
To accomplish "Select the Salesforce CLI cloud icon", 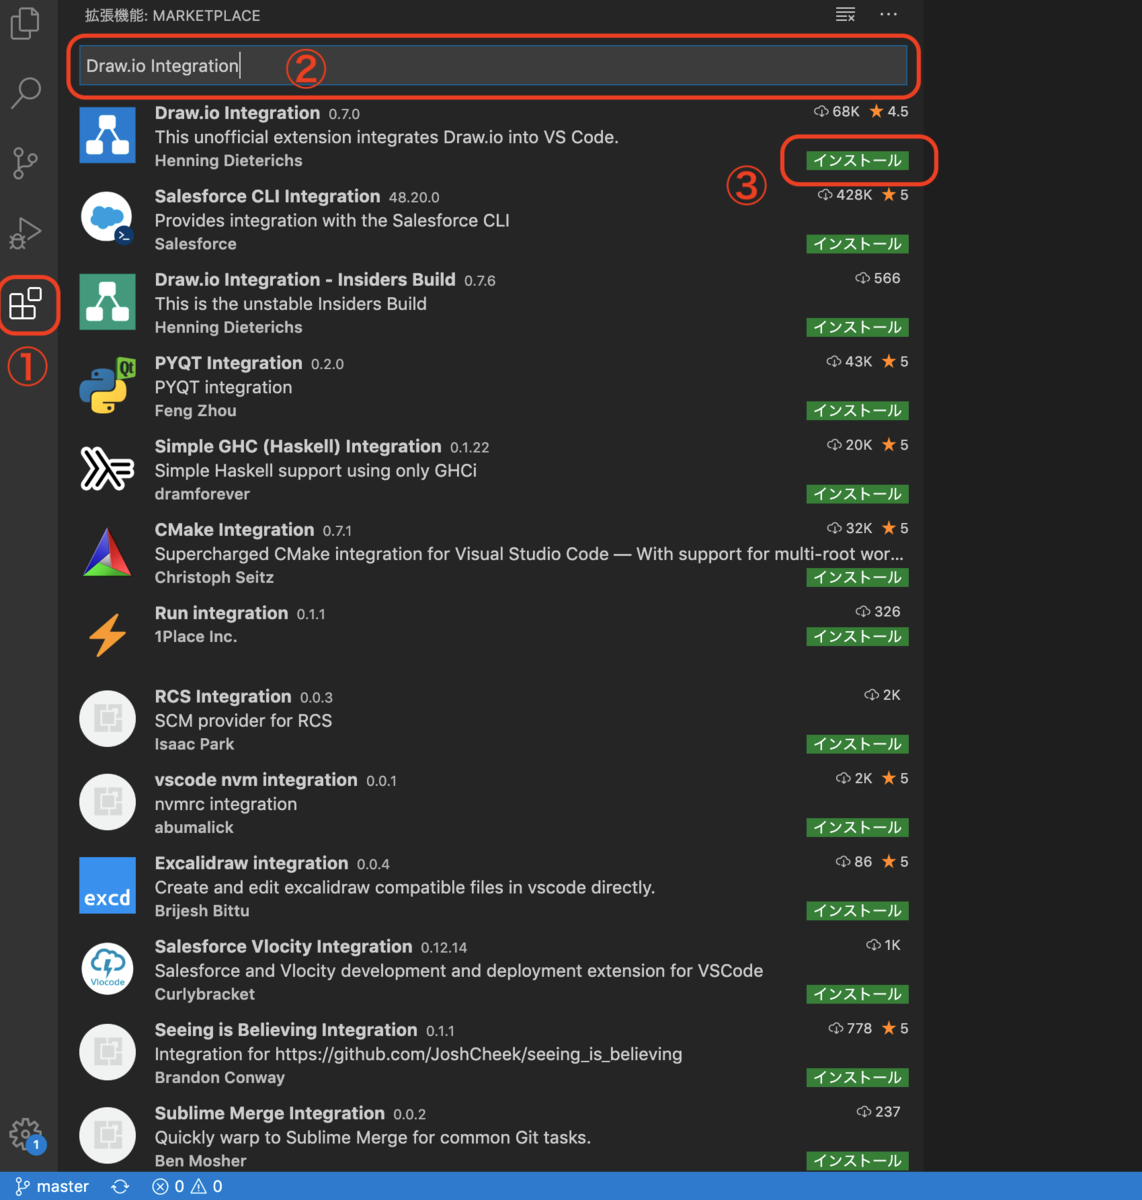I will pos(107,218).
